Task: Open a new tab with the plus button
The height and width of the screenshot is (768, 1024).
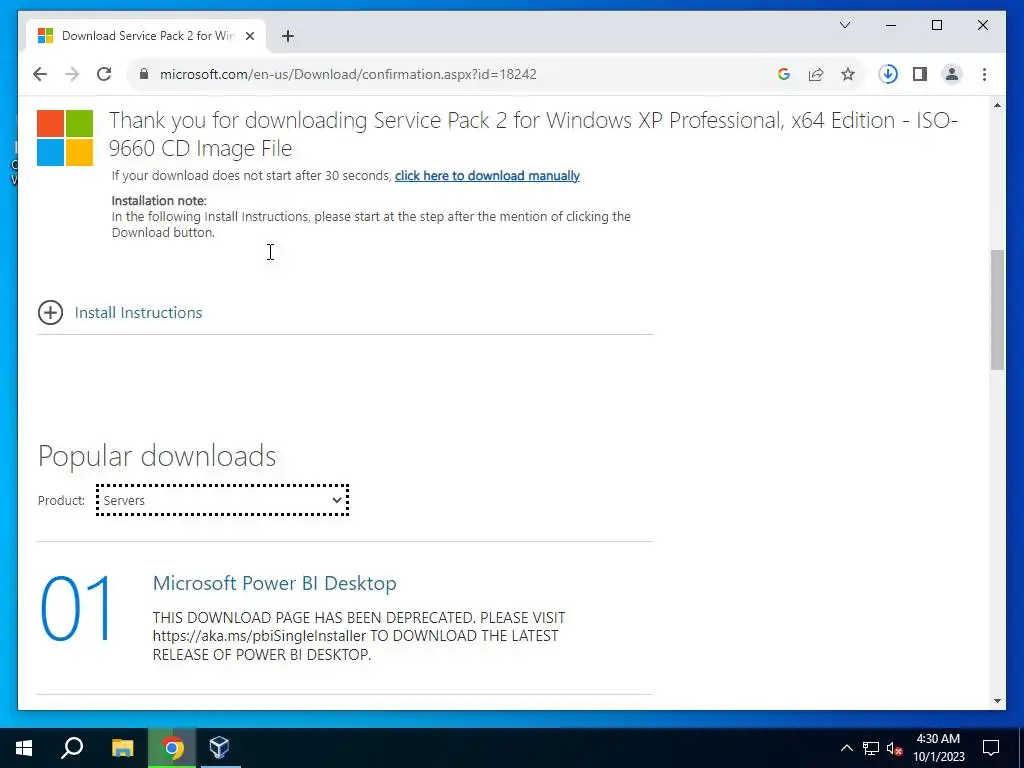Action: 287,36
